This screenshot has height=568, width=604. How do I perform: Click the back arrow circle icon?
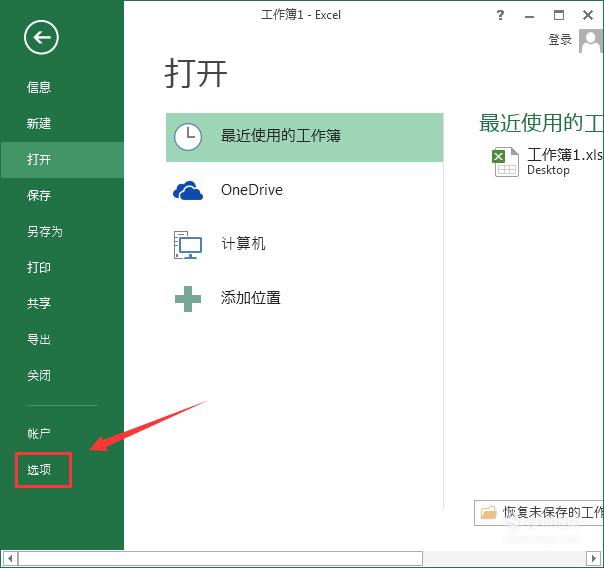41,37
